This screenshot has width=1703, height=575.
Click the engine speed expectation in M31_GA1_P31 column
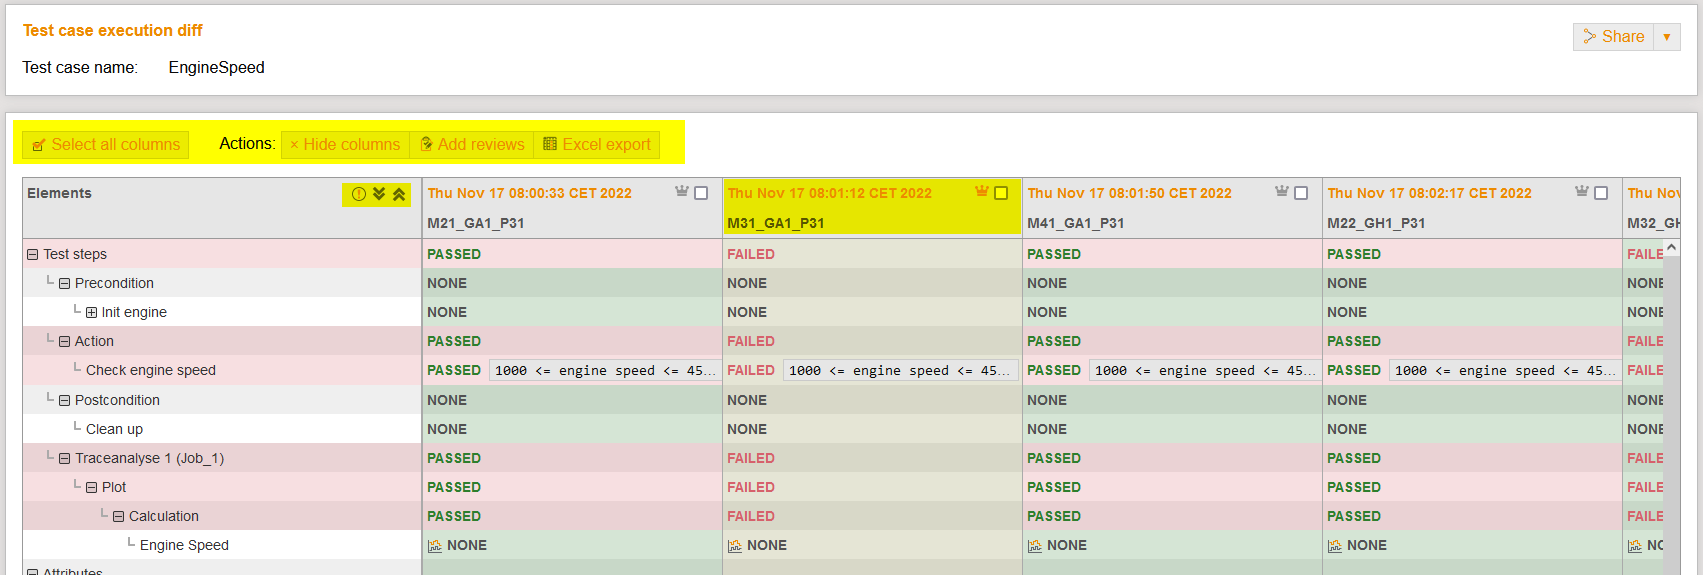(x=901, y=371)
